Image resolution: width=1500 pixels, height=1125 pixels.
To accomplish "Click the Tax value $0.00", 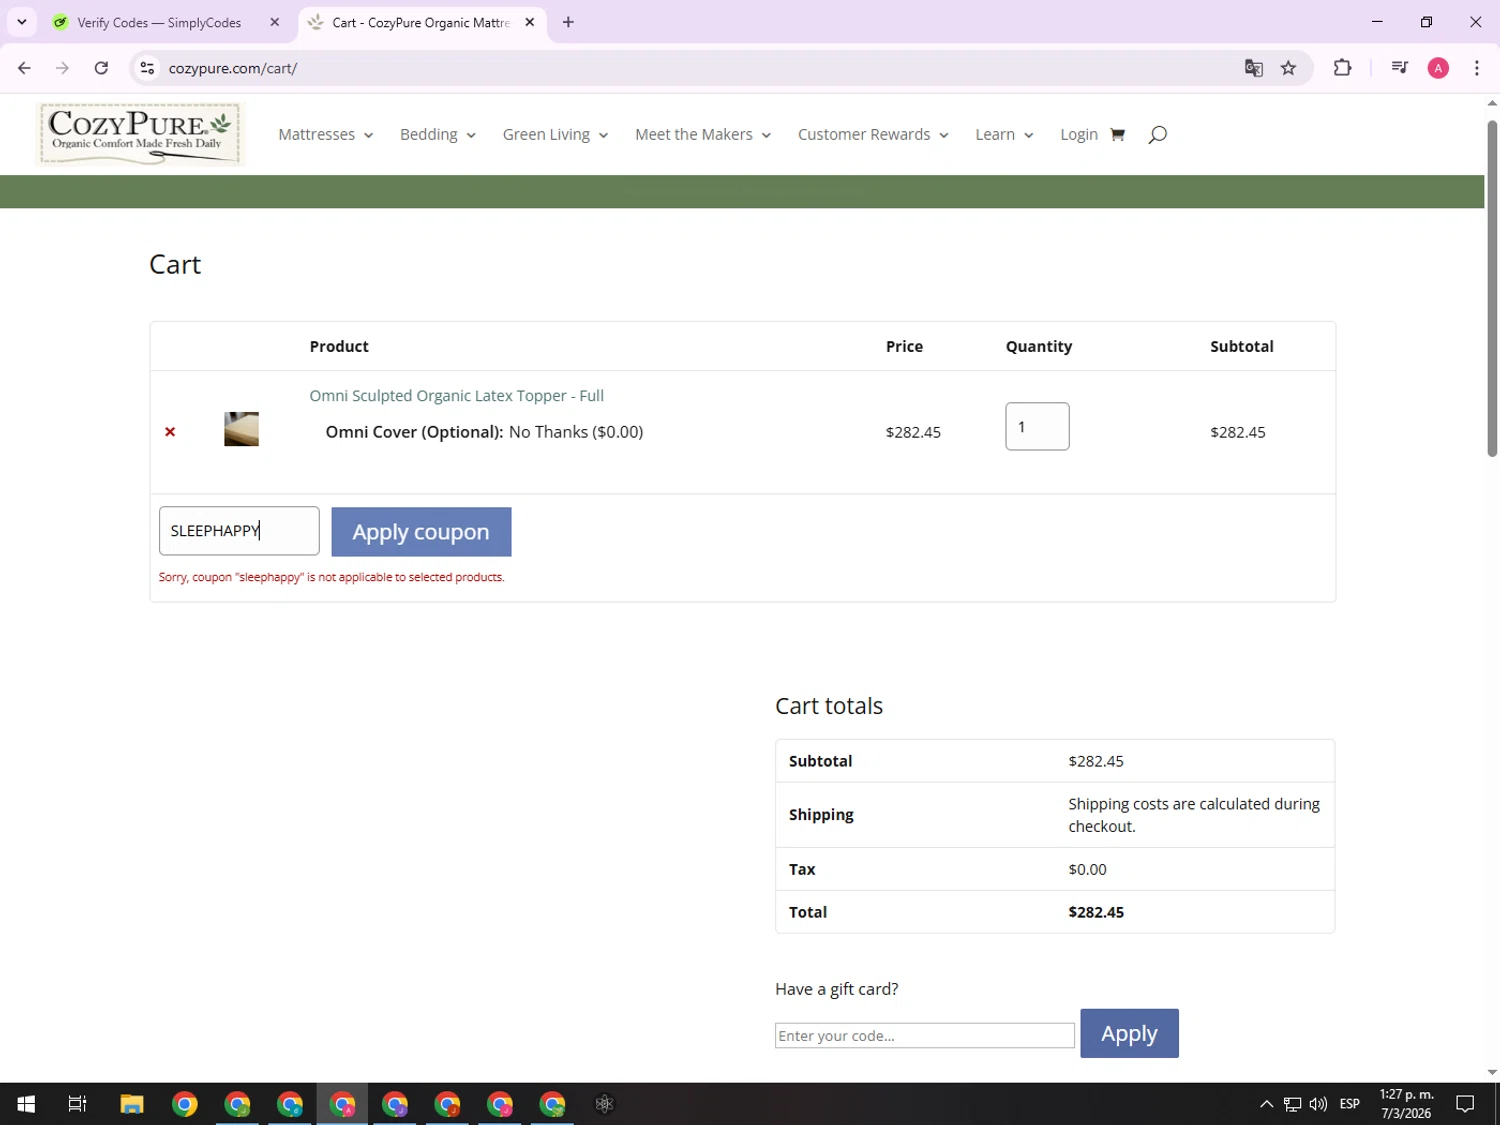I will point(1087,870).
